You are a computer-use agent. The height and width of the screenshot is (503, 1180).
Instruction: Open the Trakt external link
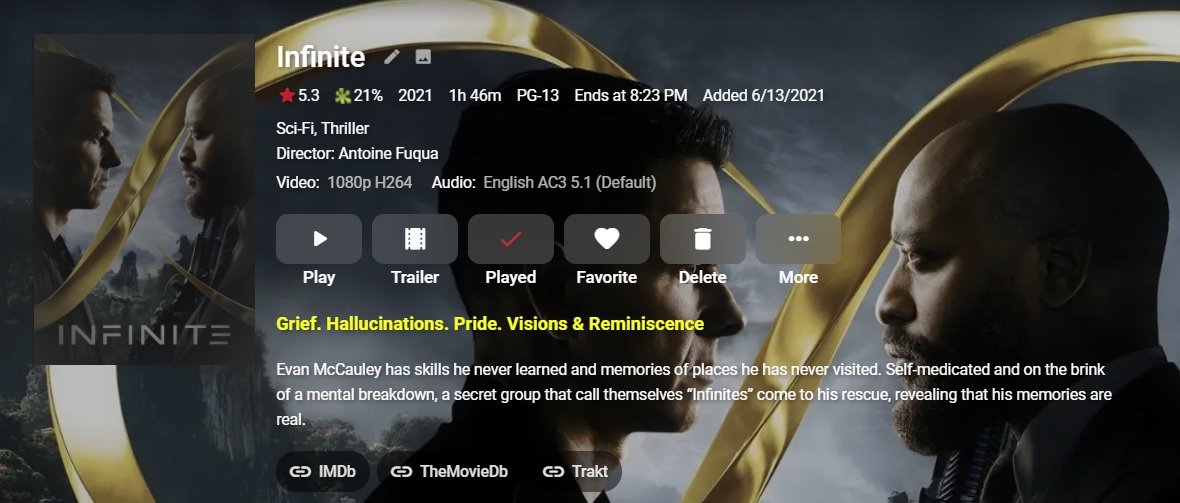pos(575,471)
